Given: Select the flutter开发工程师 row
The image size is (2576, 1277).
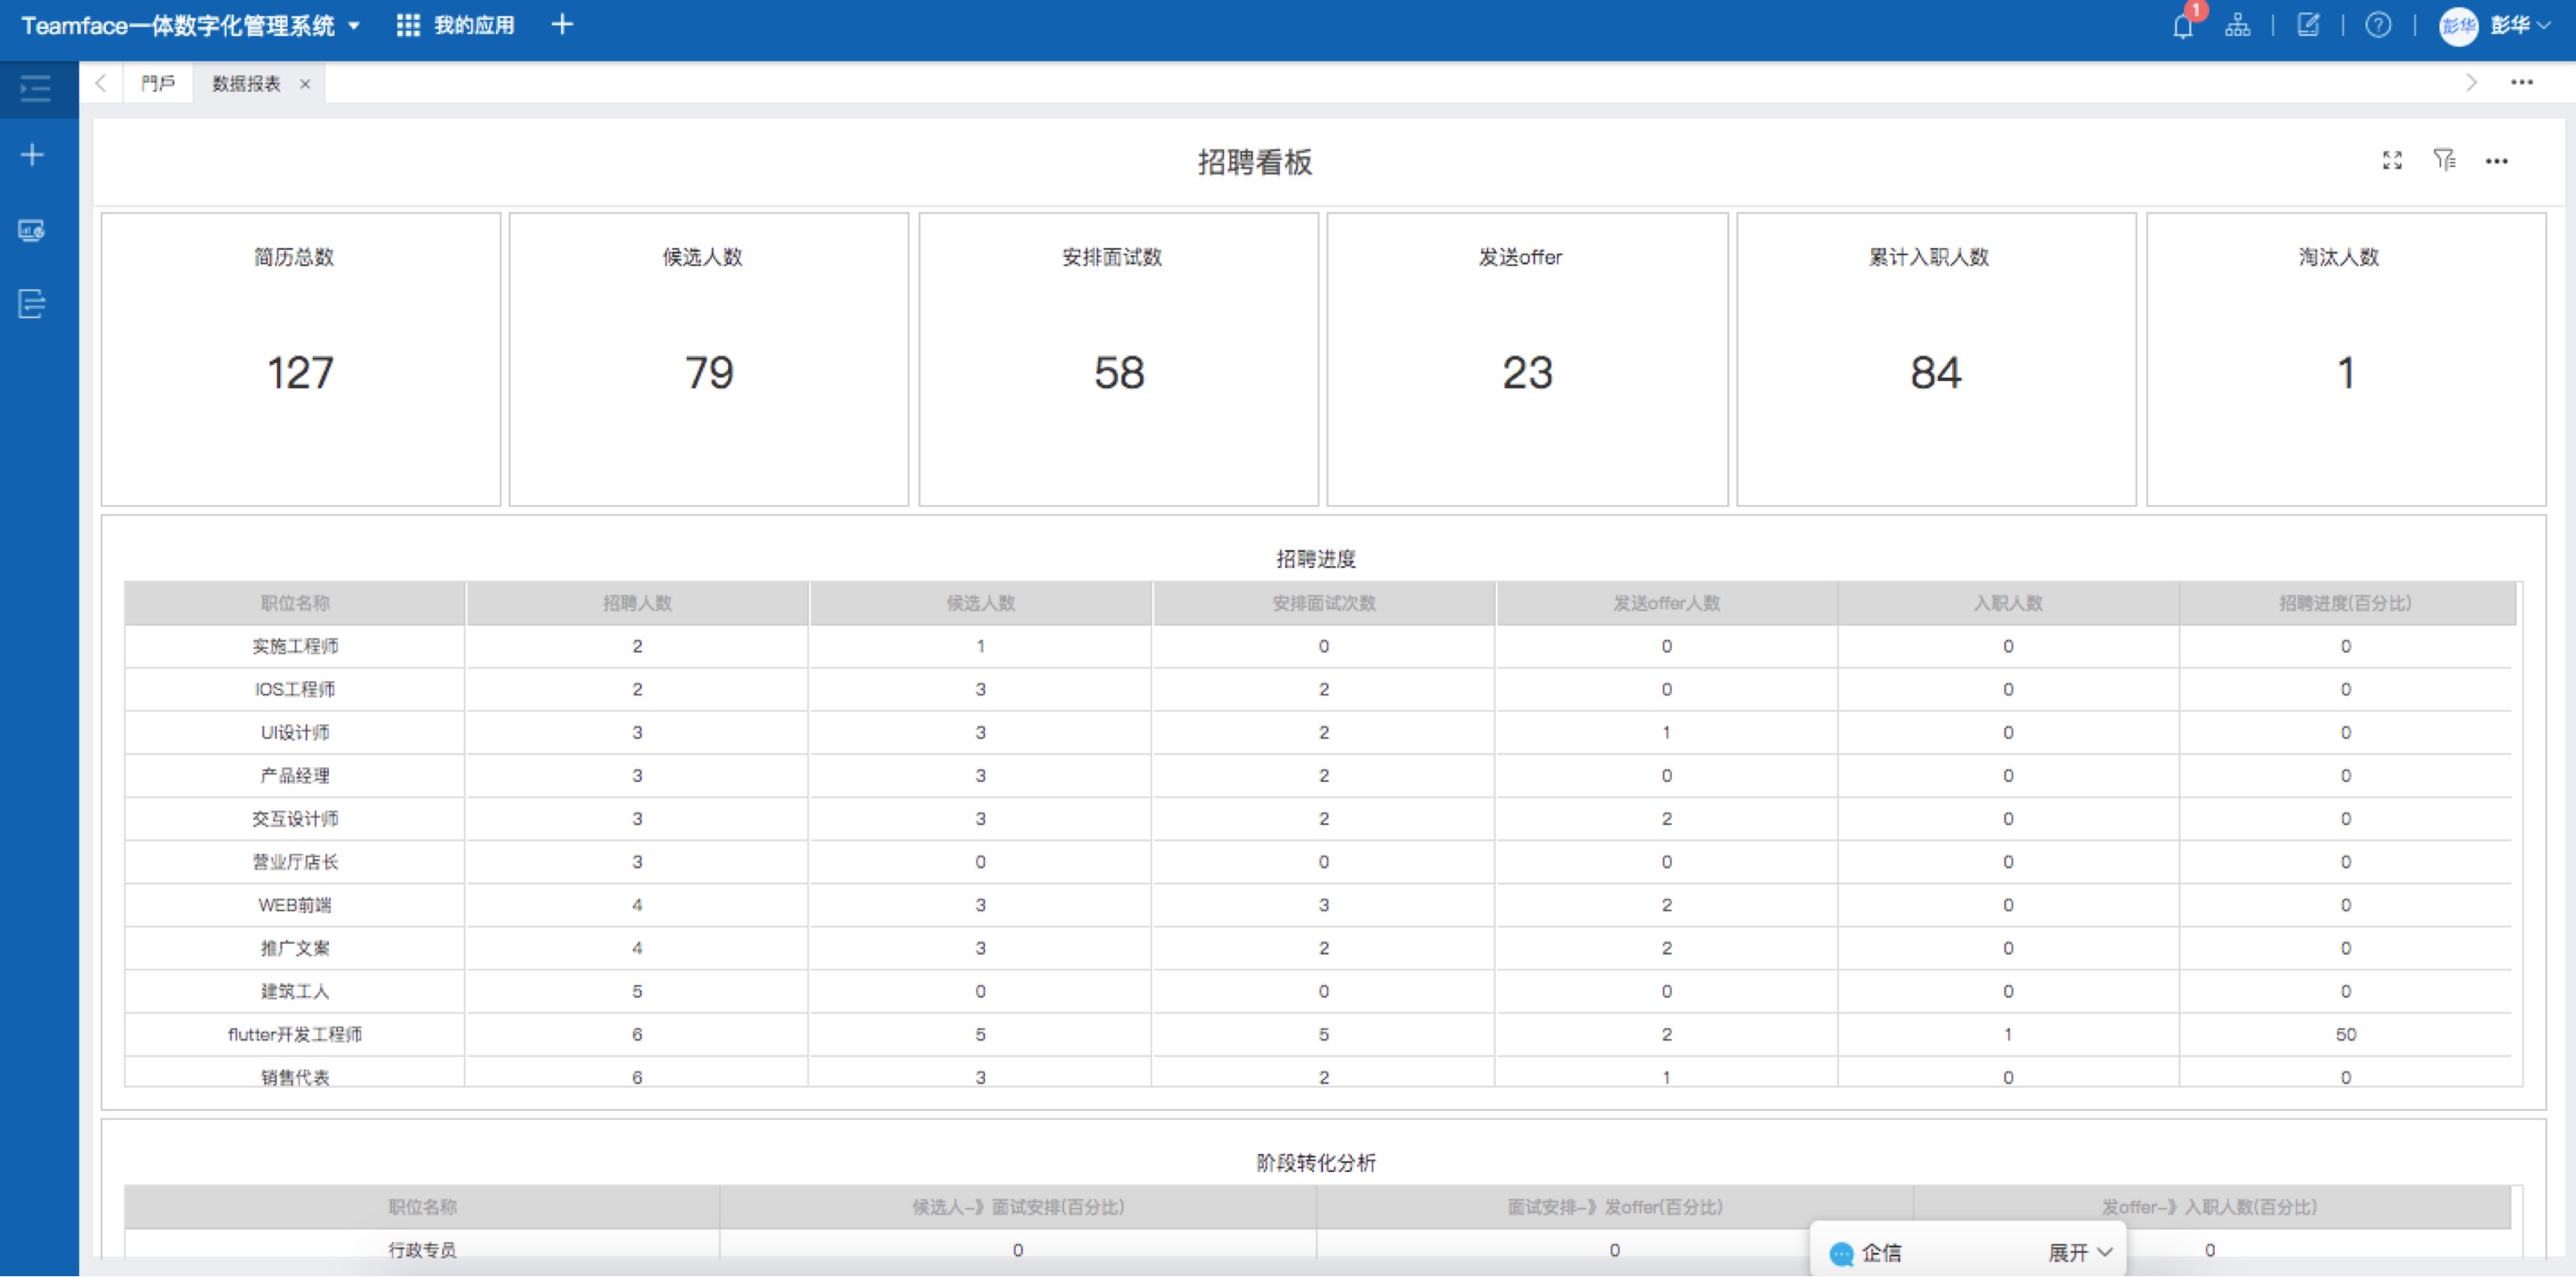Looking at the screenshot, I should 1318,1034.
